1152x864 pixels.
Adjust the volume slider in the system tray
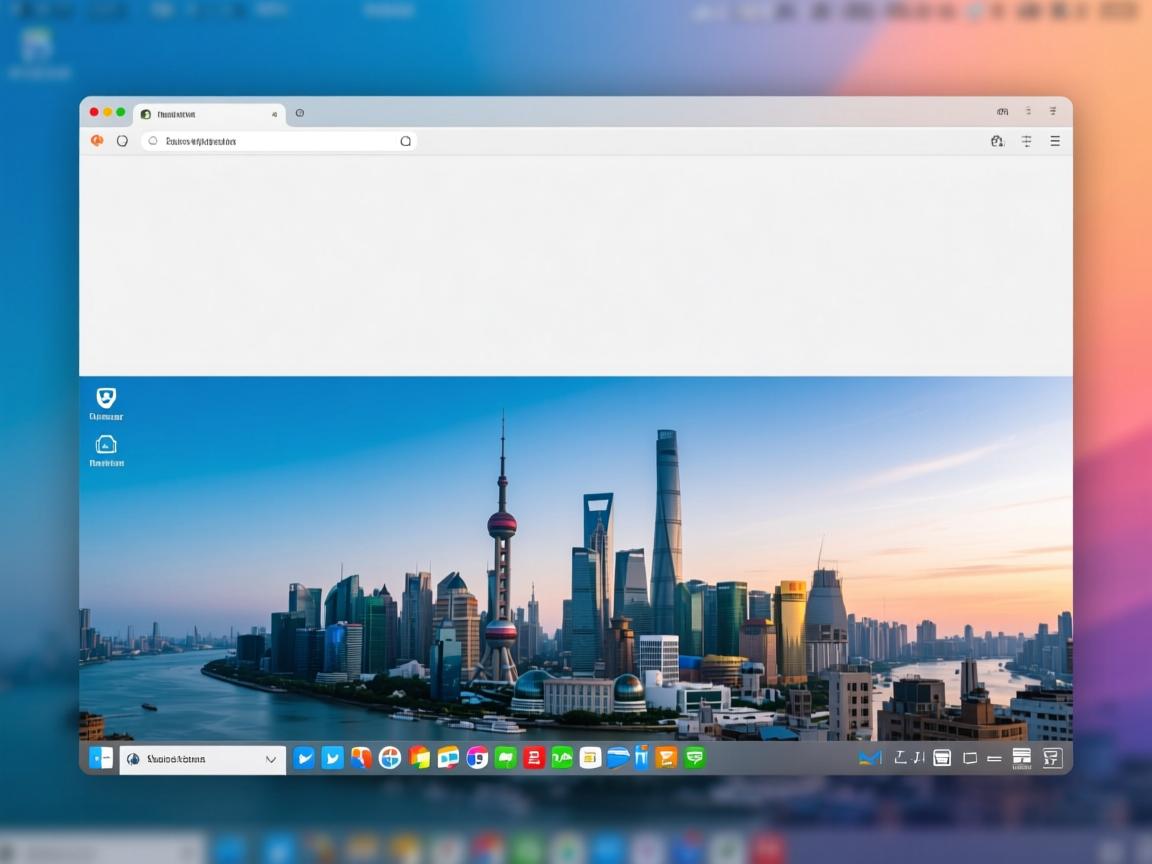994,758
